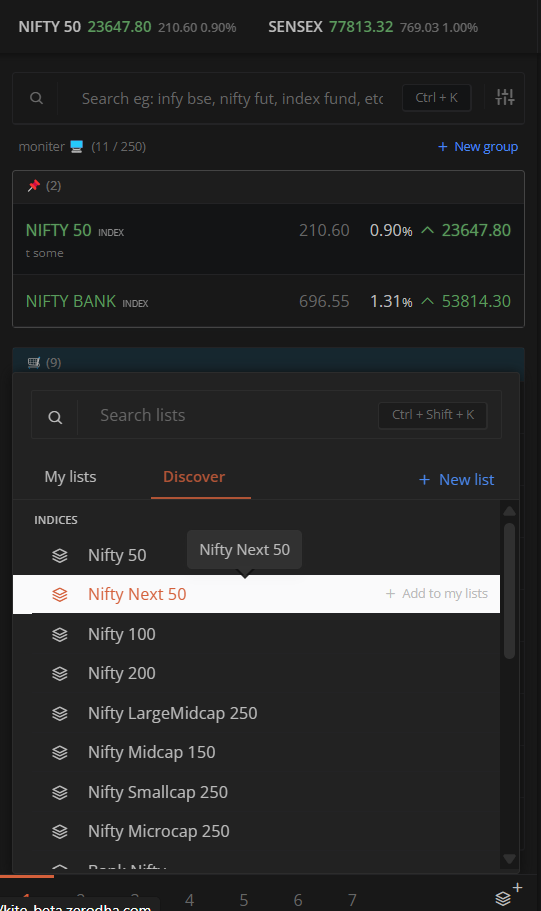Image resolution: width=541 pixels, height=911 pixels.
Task: Click the stack icon beside Nifty Midcap 150
Action: (x=60, y=752)
